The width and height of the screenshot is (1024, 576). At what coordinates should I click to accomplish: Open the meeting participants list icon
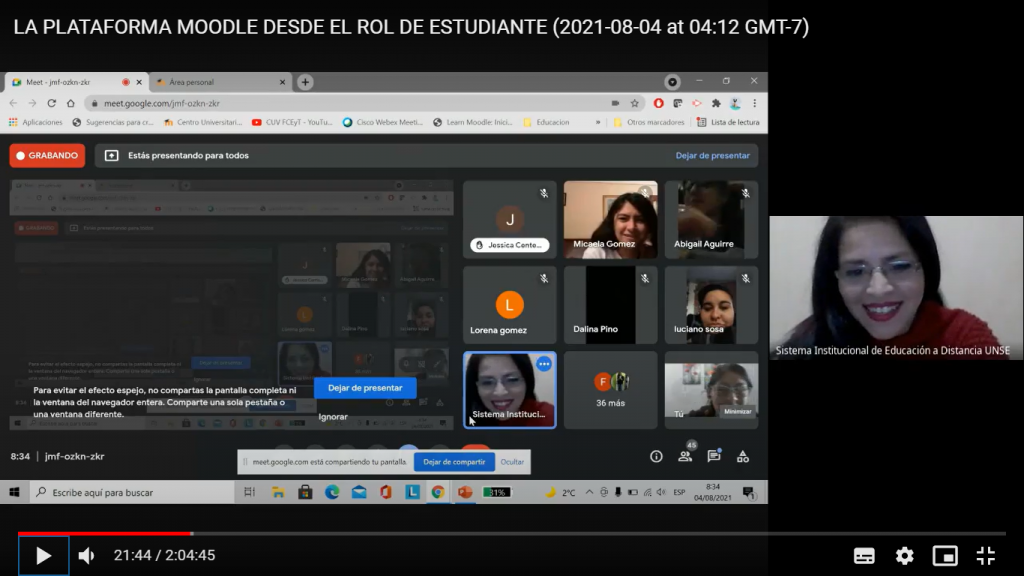(x=685, y=456)
